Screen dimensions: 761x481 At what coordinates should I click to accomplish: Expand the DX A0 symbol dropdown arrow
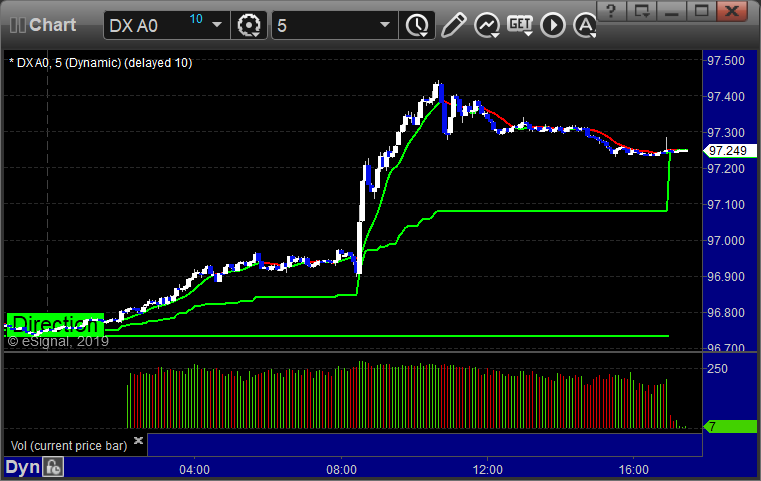coord(217,25)
